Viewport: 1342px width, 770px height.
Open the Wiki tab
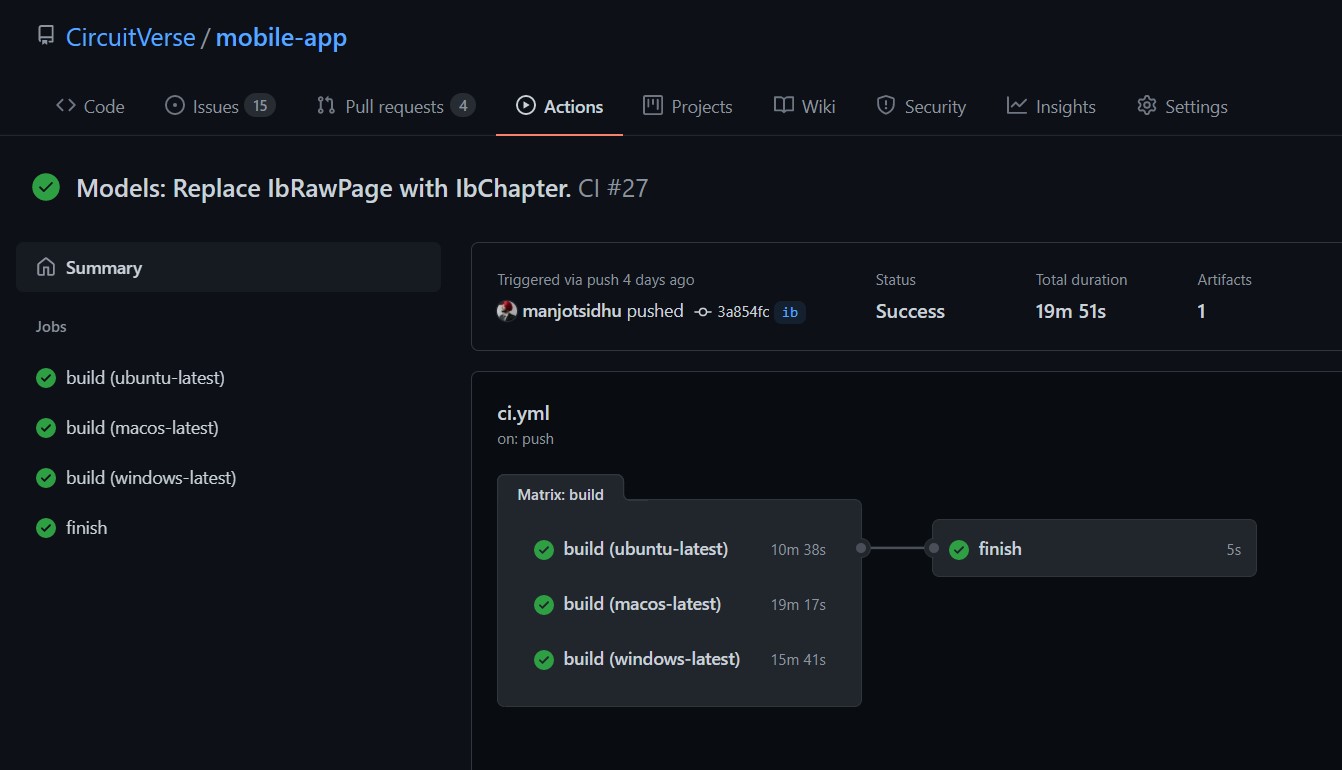pyautogui.click(x=805, y=106)
